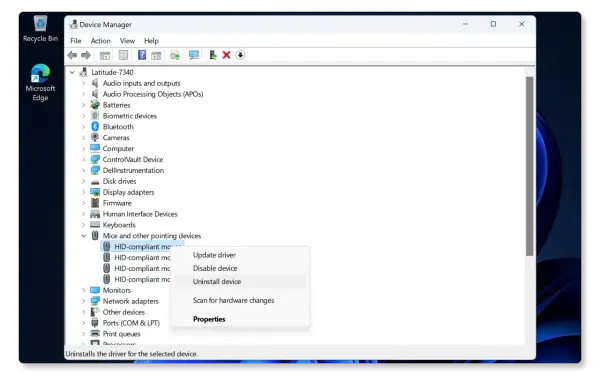Click the Latitude-7340 computer name
The width and height of the screenshot is (600, 375).
pyautogui.click(x=112, y=72)
